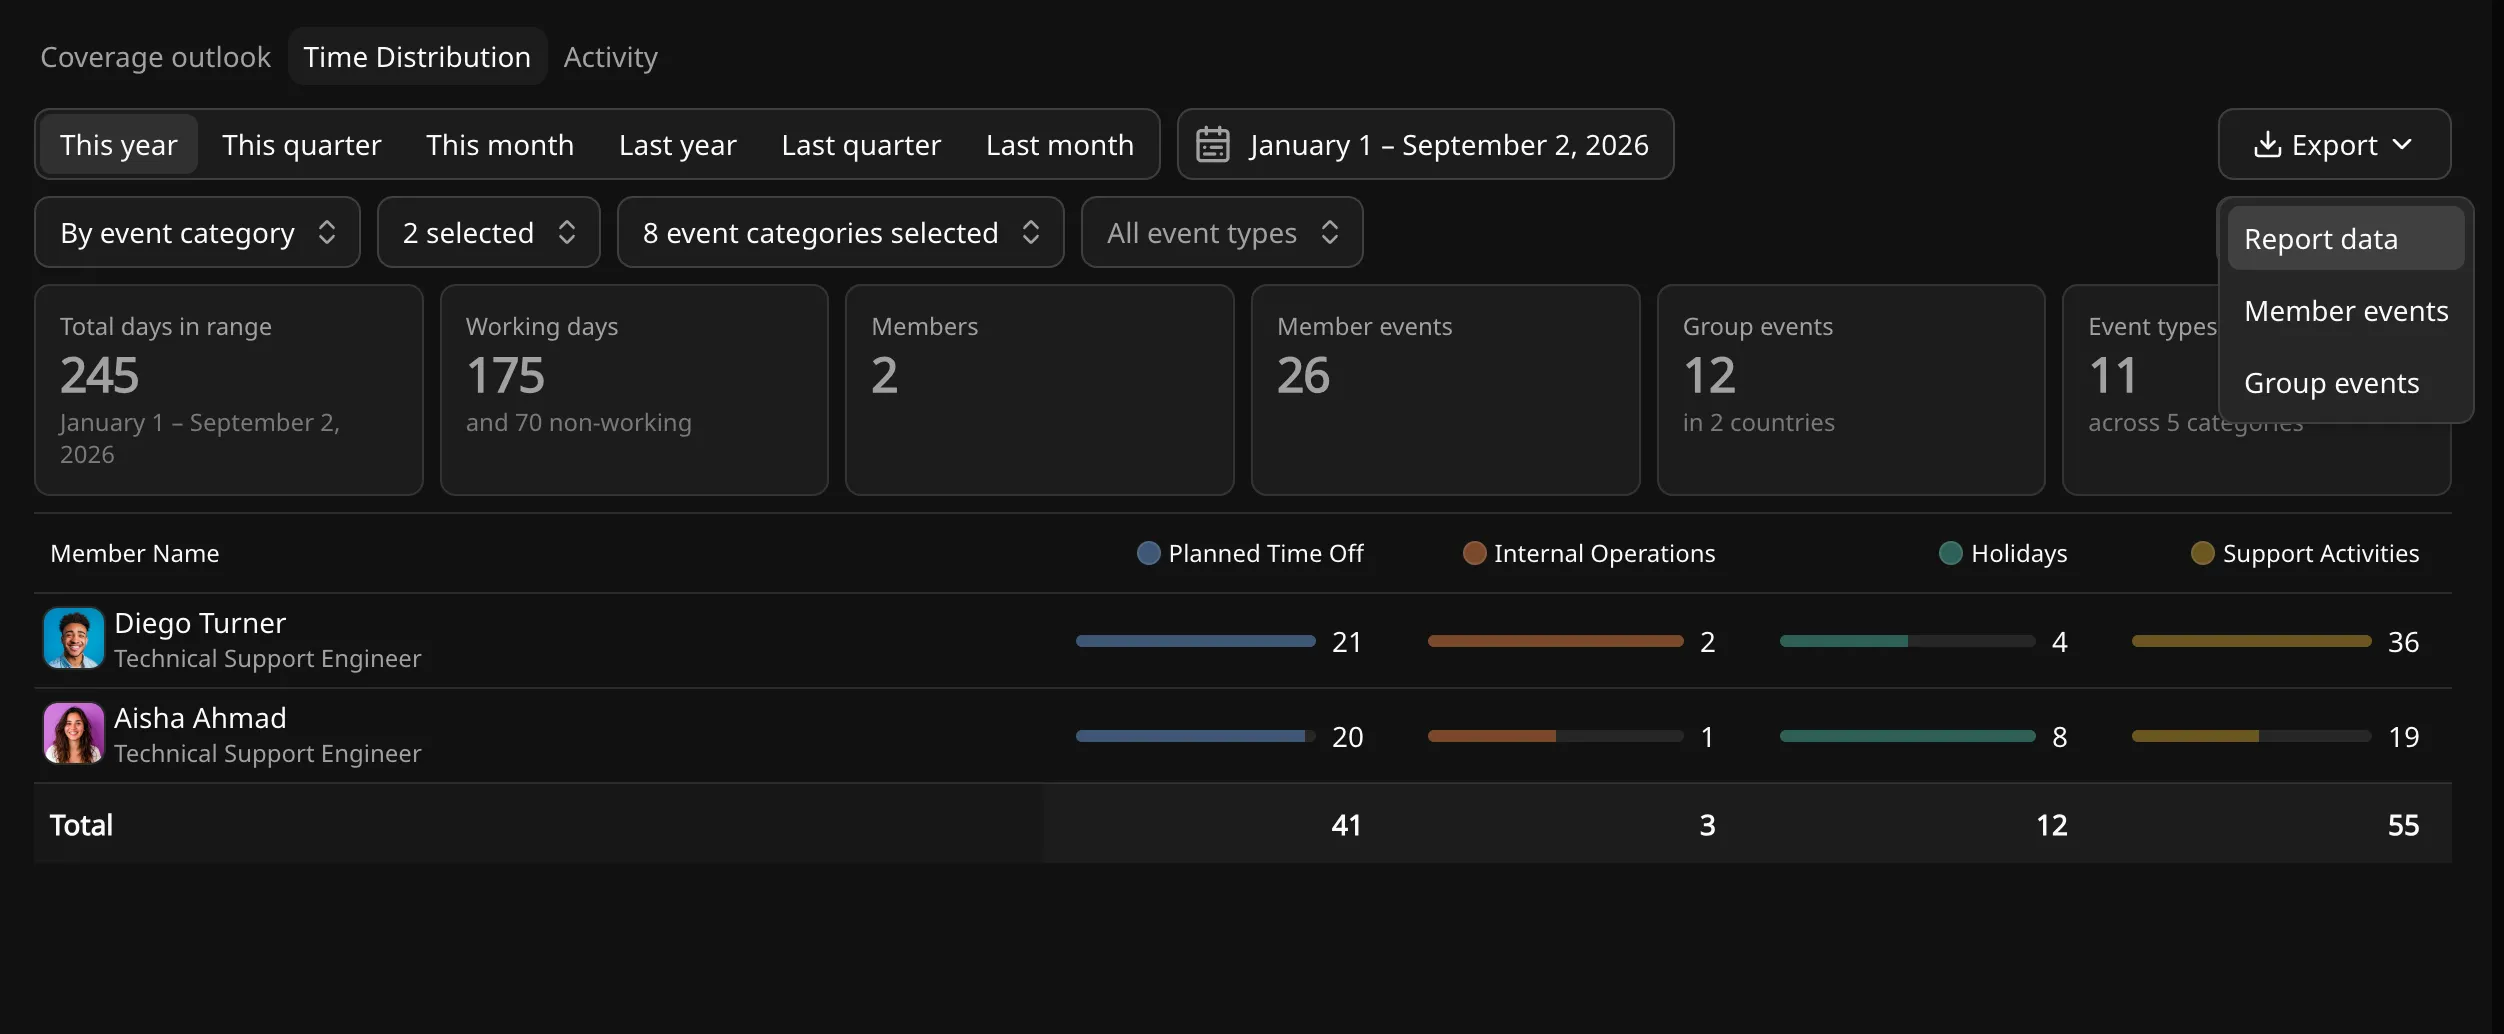
Task: Click the Holidays green legend dot
Action: point(1950,553)
